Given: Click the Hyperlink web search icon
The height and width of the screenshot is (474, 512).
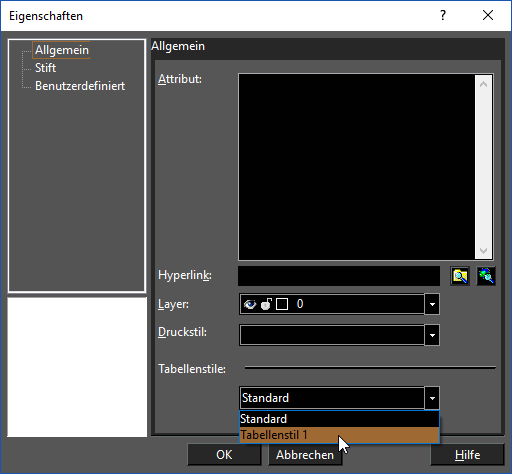Looking at the screenshot, I should pos(486,276).
